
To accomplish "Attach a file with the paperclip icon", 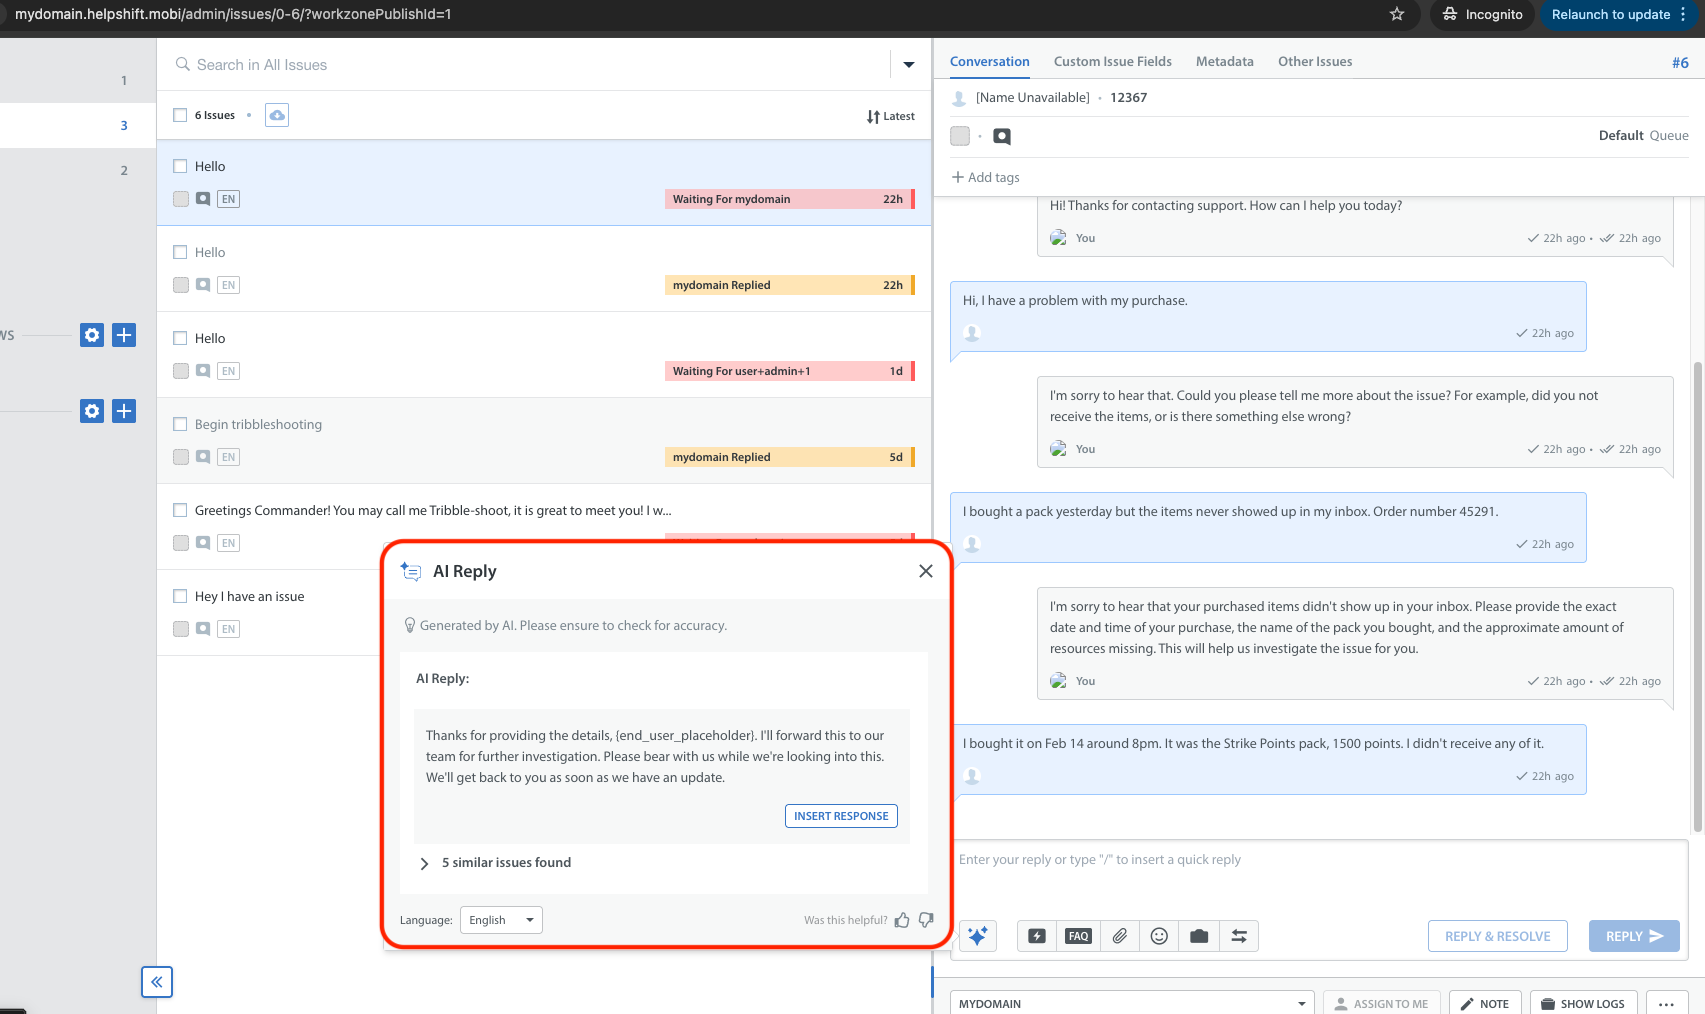I will (x=1119, y=936).
